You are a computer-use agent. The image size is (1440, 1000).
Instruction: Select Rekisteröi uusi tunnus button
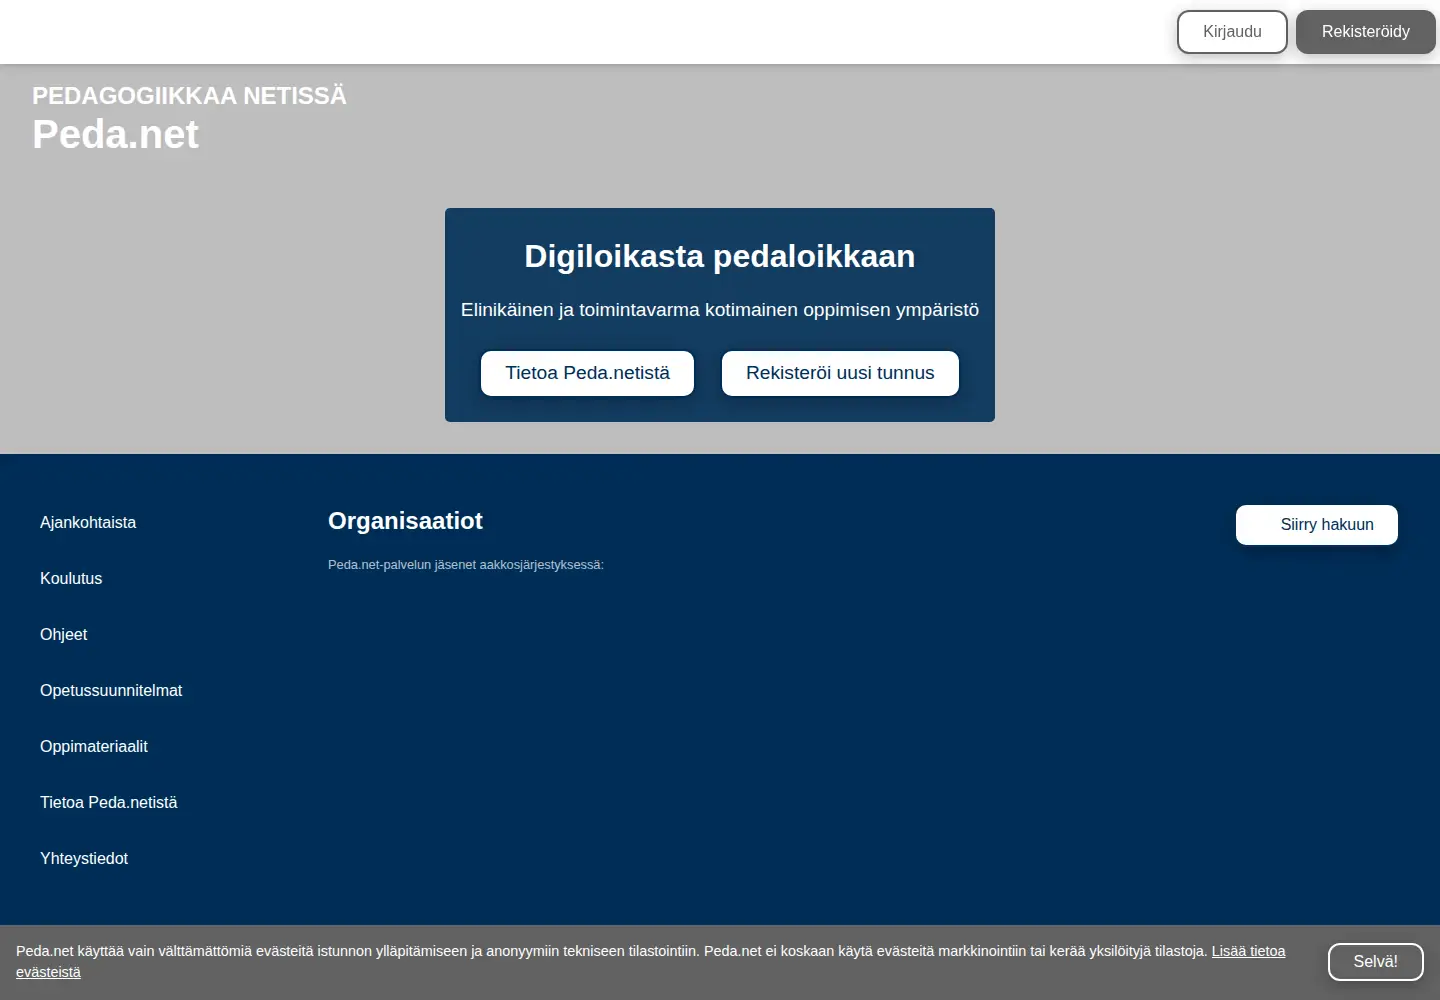point(840,373)
